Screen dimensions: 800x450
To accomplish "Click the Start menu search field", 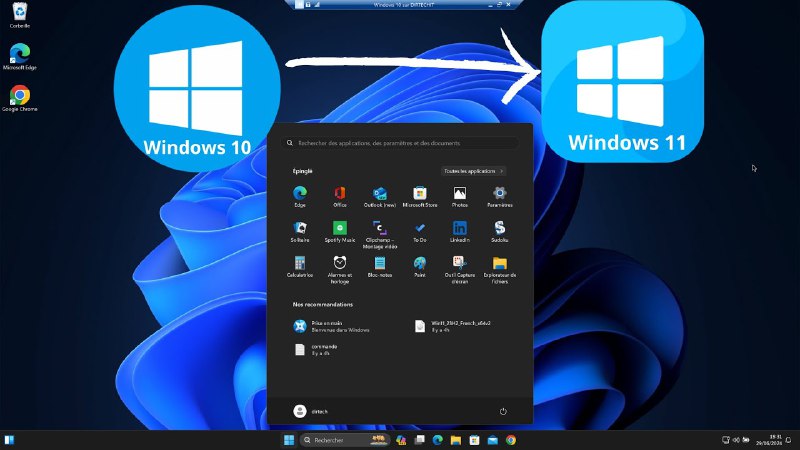I will point(402,143).
